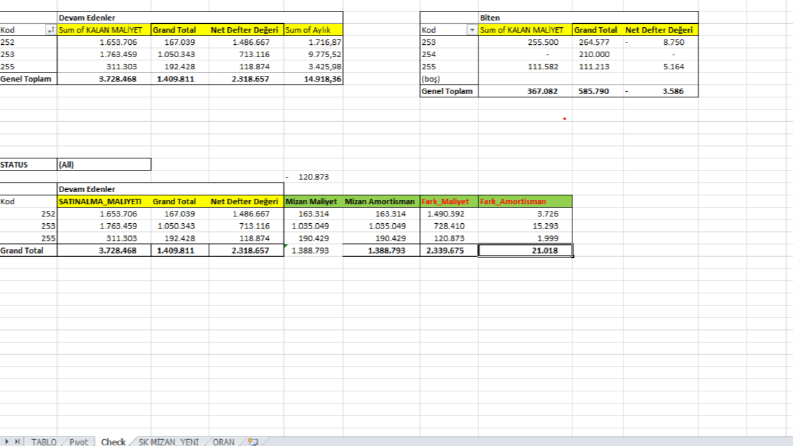
Task: Select the STATUS filter value (All) cell
Action: pyautogui.click(x=104, y=164)
